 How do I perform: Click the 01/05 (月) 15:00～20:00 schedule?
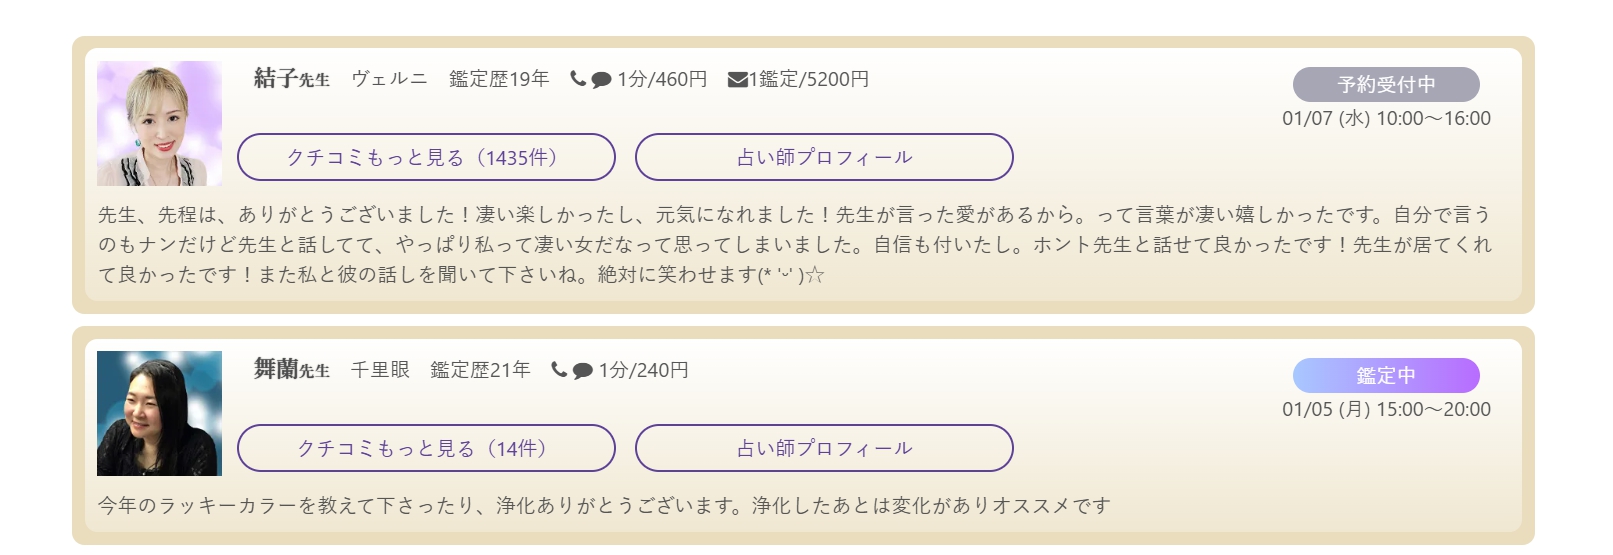pos(1386,409)
